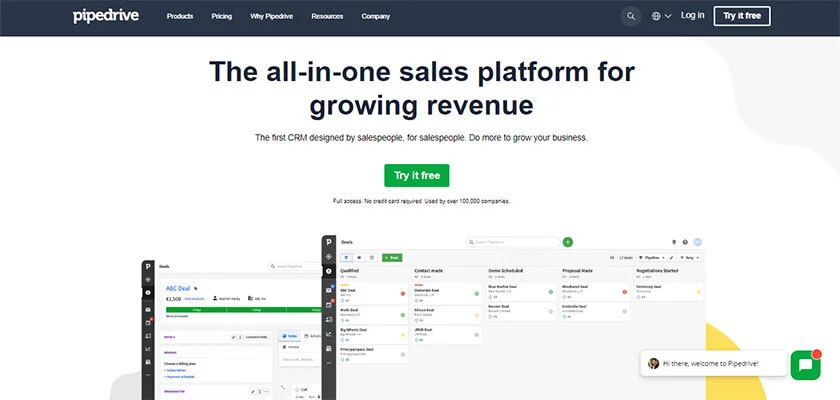840x400 pixels.
Task: Click the green add Deal button
Action: [392, 258]
